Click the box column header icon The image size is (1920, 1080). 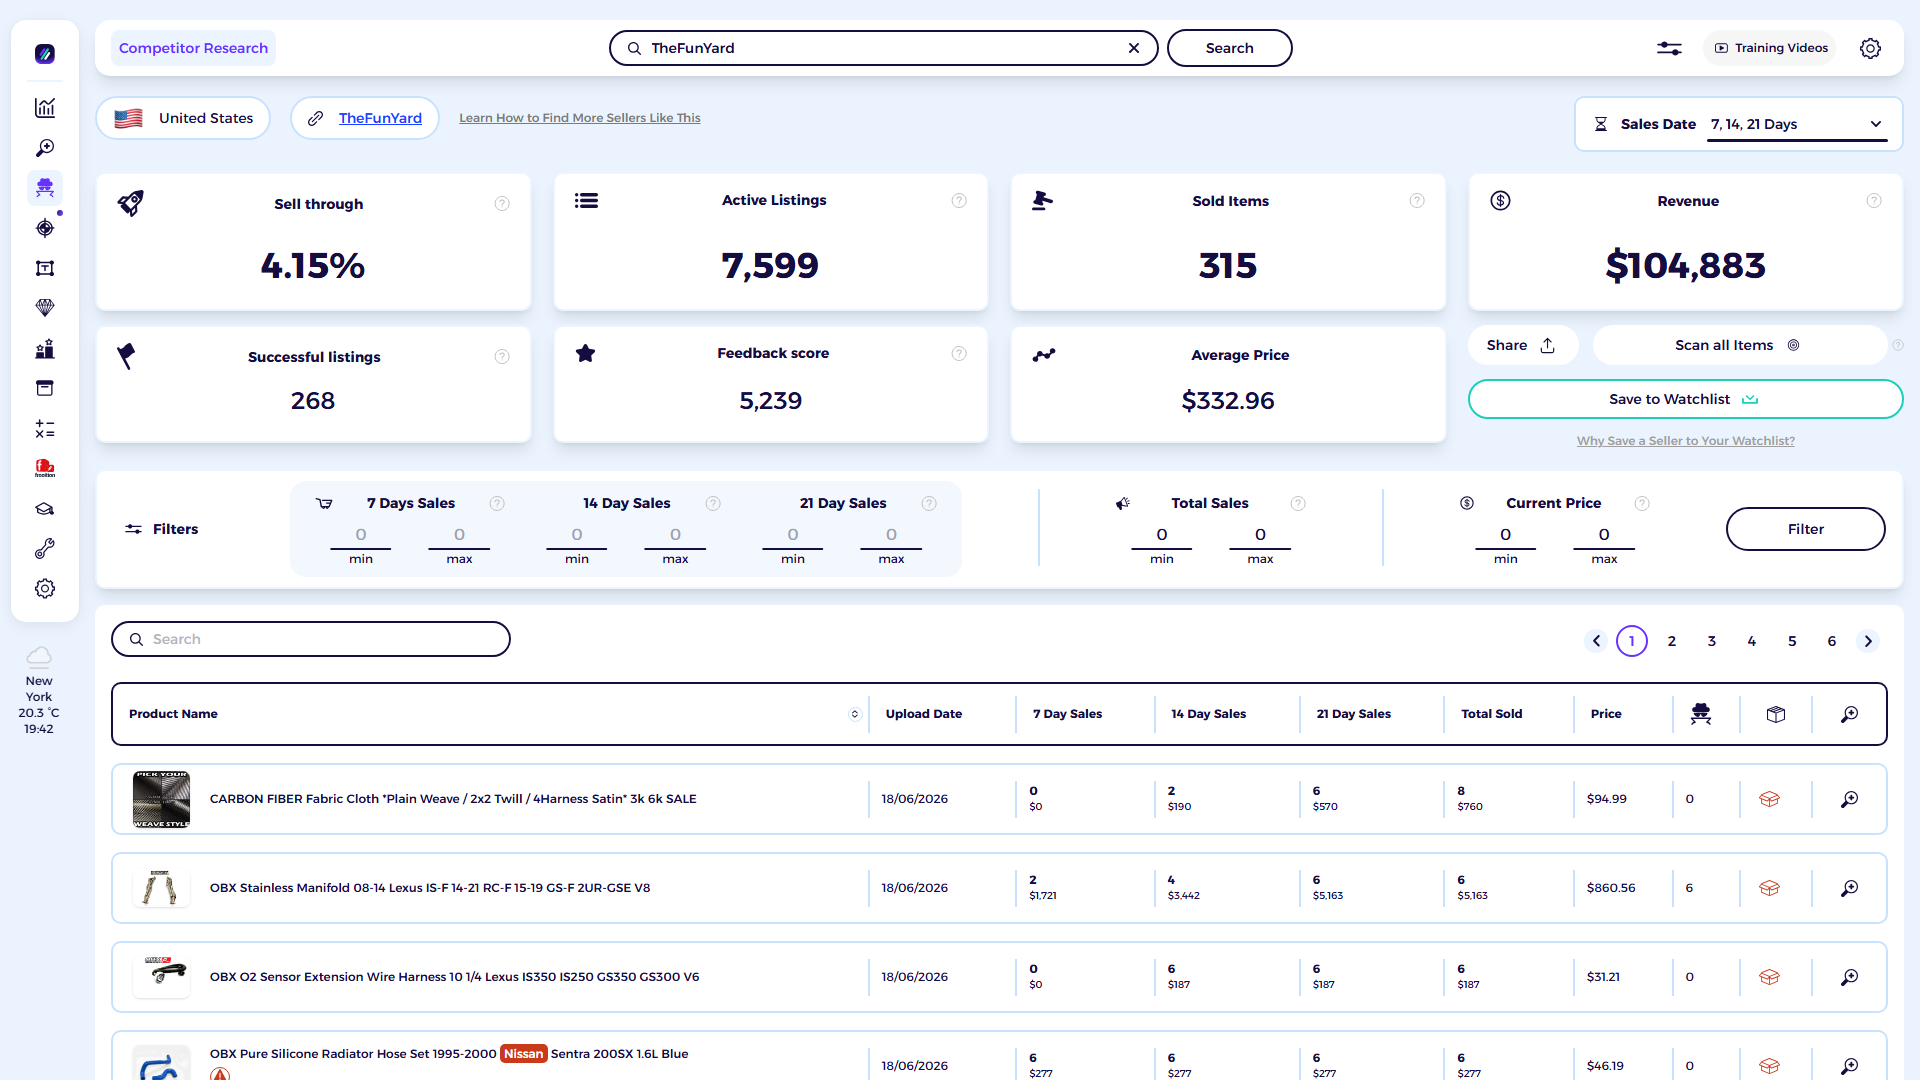point(1776,714)
